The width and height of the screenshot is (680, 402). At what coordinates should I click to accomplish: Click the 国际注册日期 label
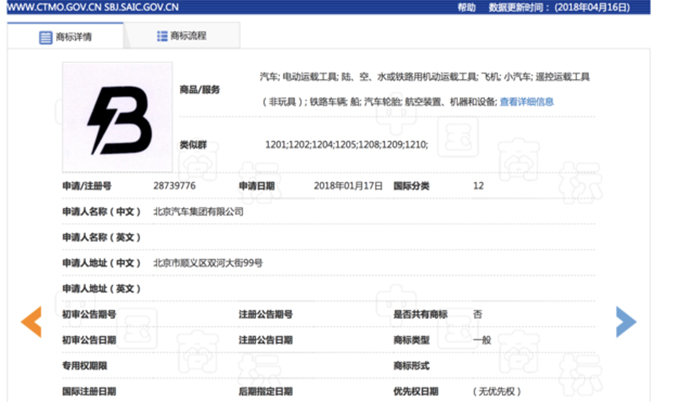point(89,392)
